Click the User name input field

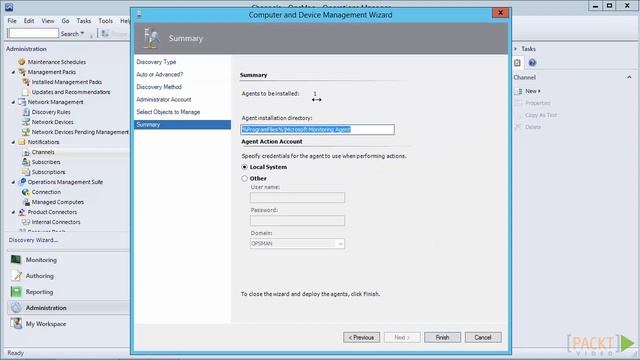[x=297, y=198]
